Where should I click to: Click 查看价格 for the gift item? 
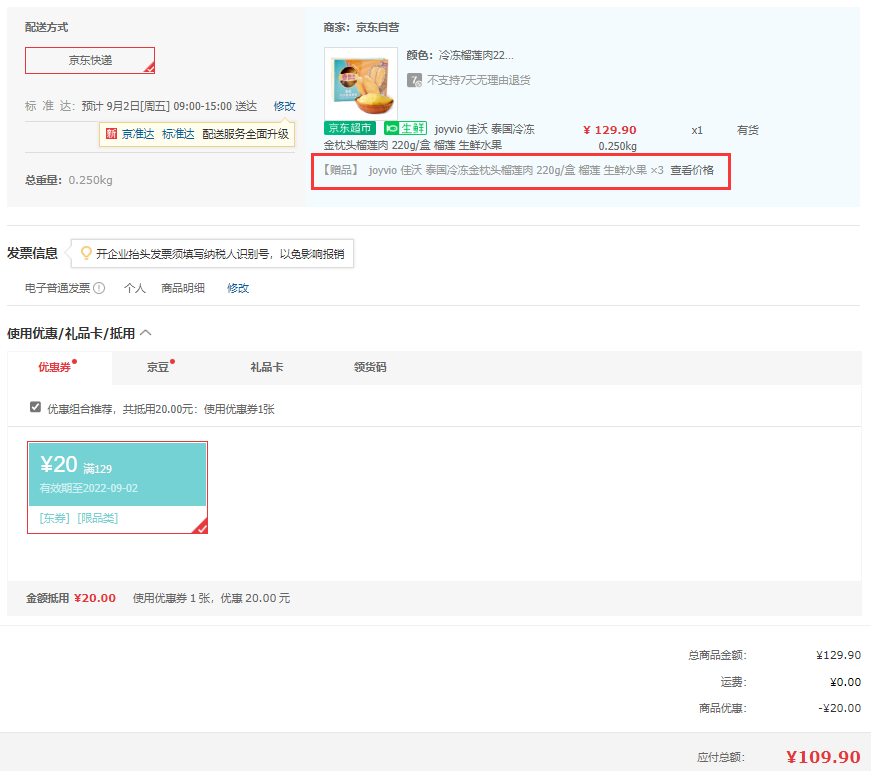[x=692, y=171]
